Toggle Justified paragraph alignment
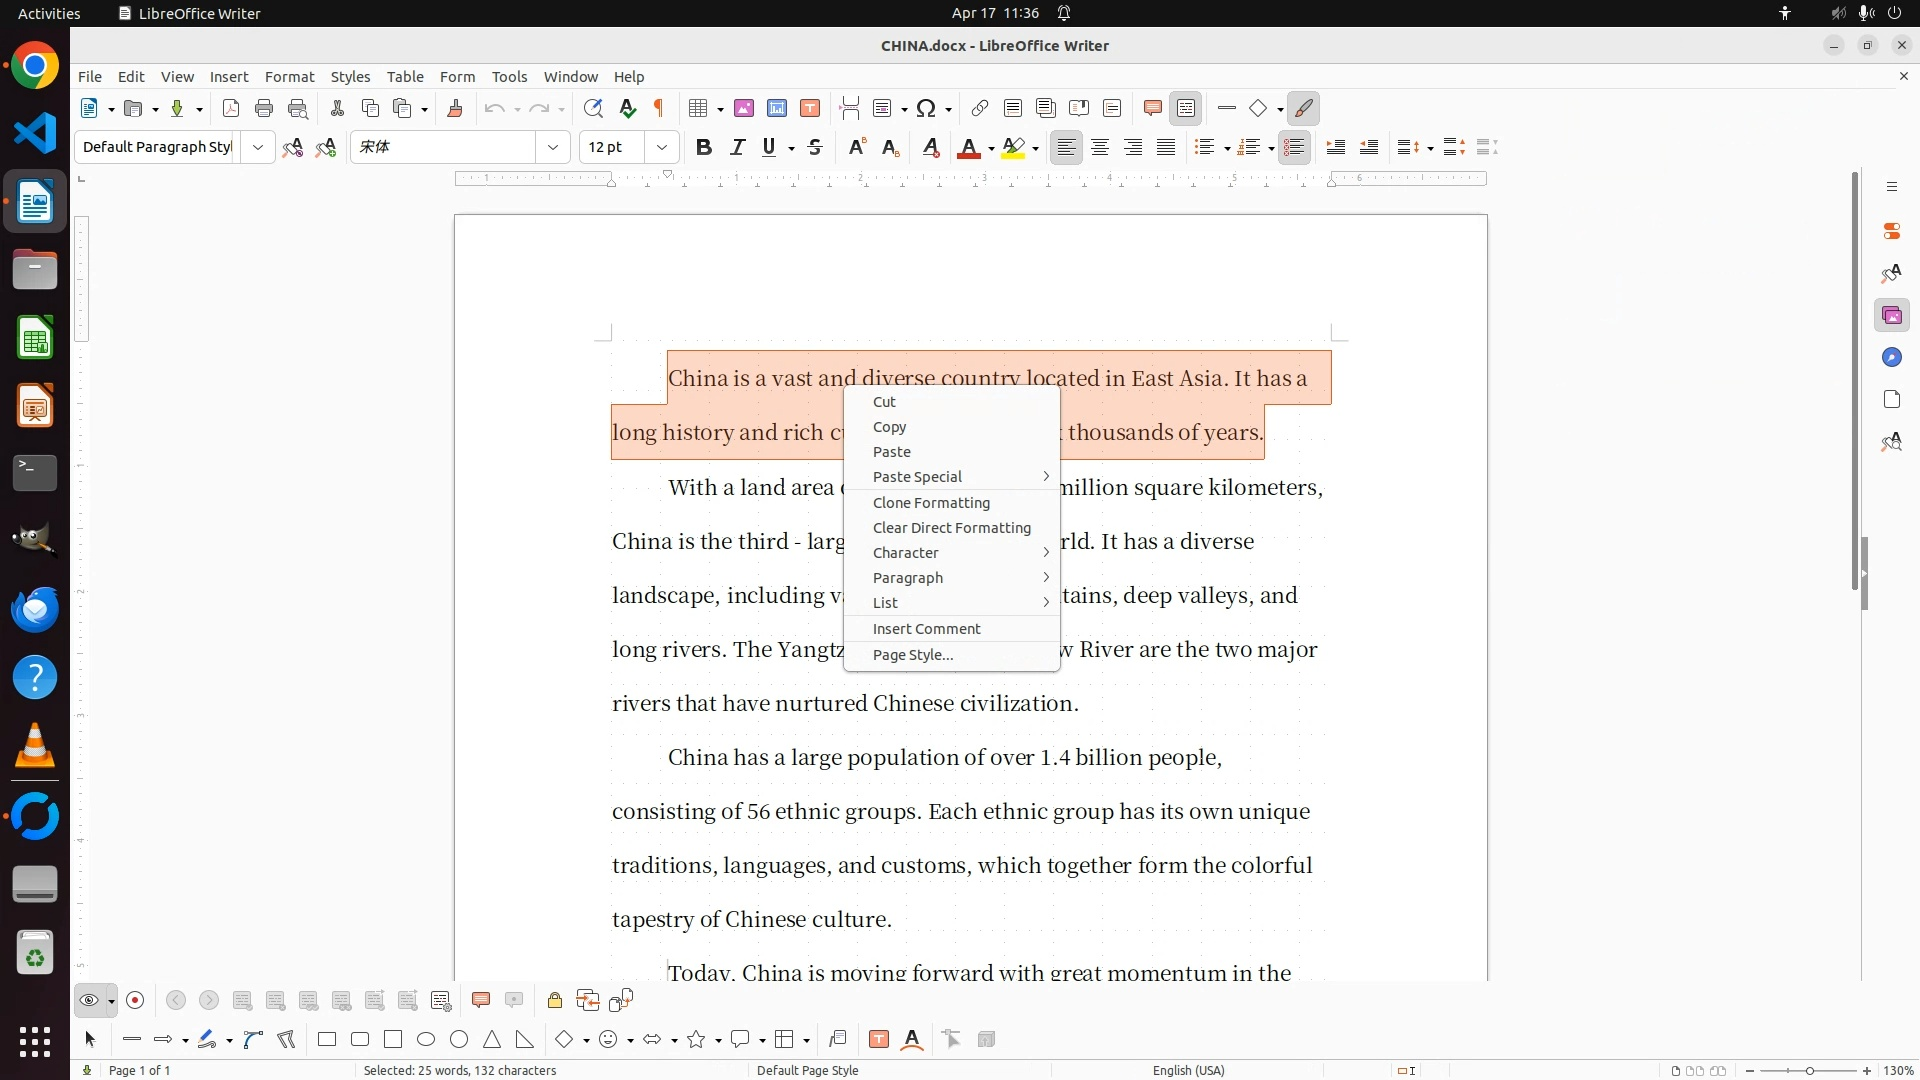1920x1080 pixels. coord(1166,148)
